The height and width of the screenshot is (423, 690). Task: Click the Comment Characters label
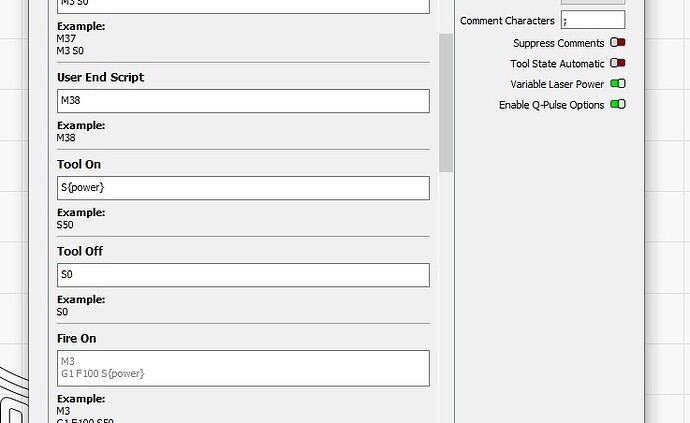tap(507, 21)
